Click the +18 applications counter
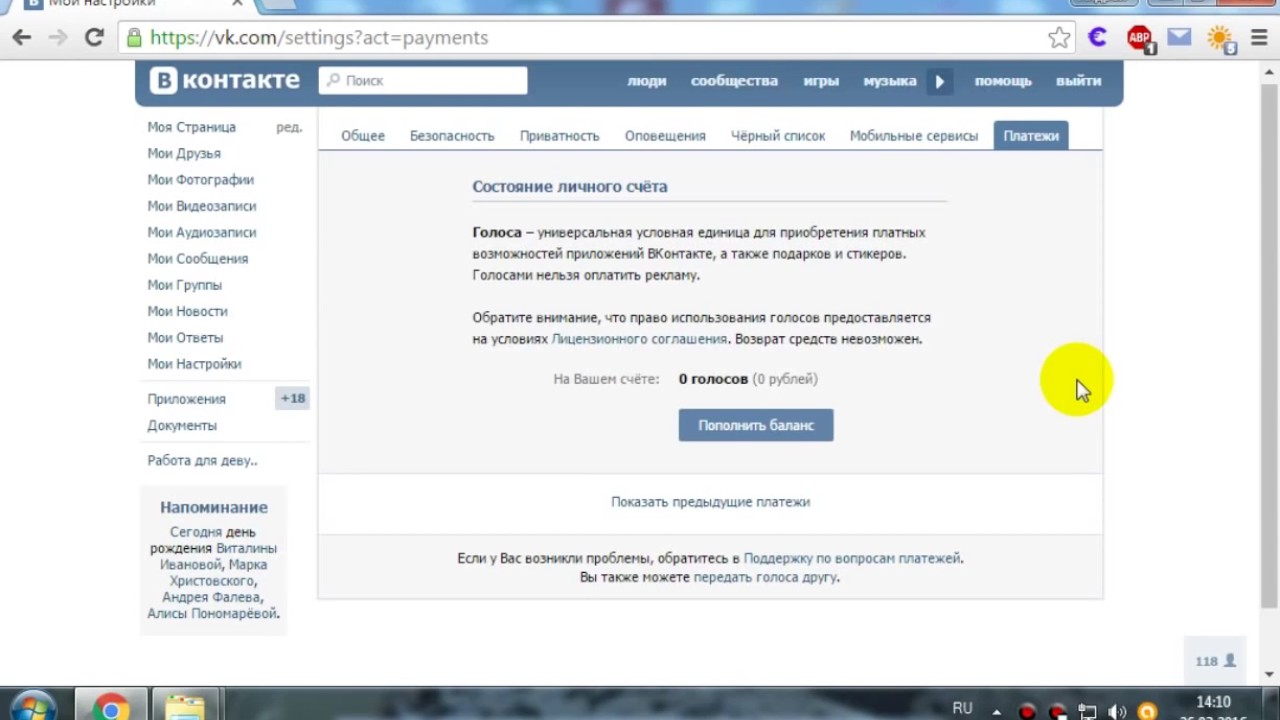The width and height of the screenshot is (1280, 720). click(292, 398)
